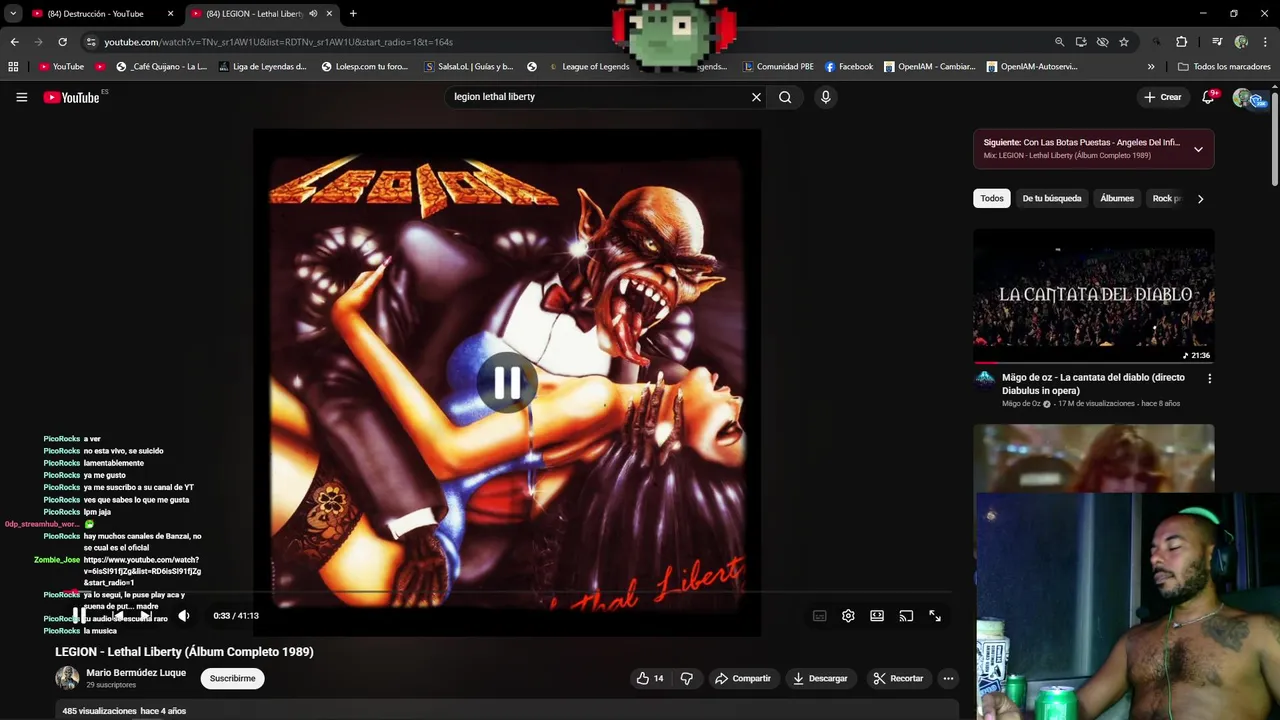Click install app icon in address bar

pos(1081,42)
